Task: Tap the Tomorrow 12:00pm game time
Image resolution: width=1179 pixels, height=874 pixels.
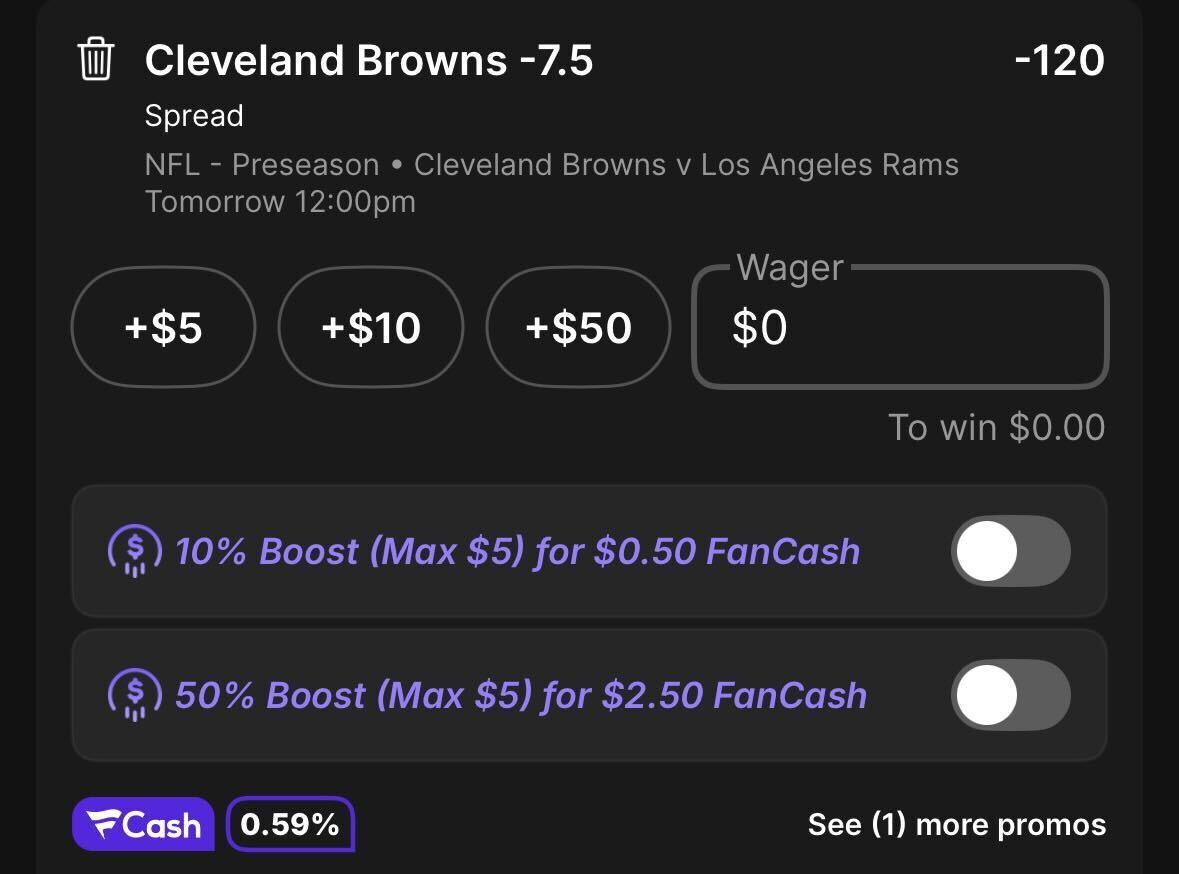Action: pyautogui.click(x=280, y=202)
